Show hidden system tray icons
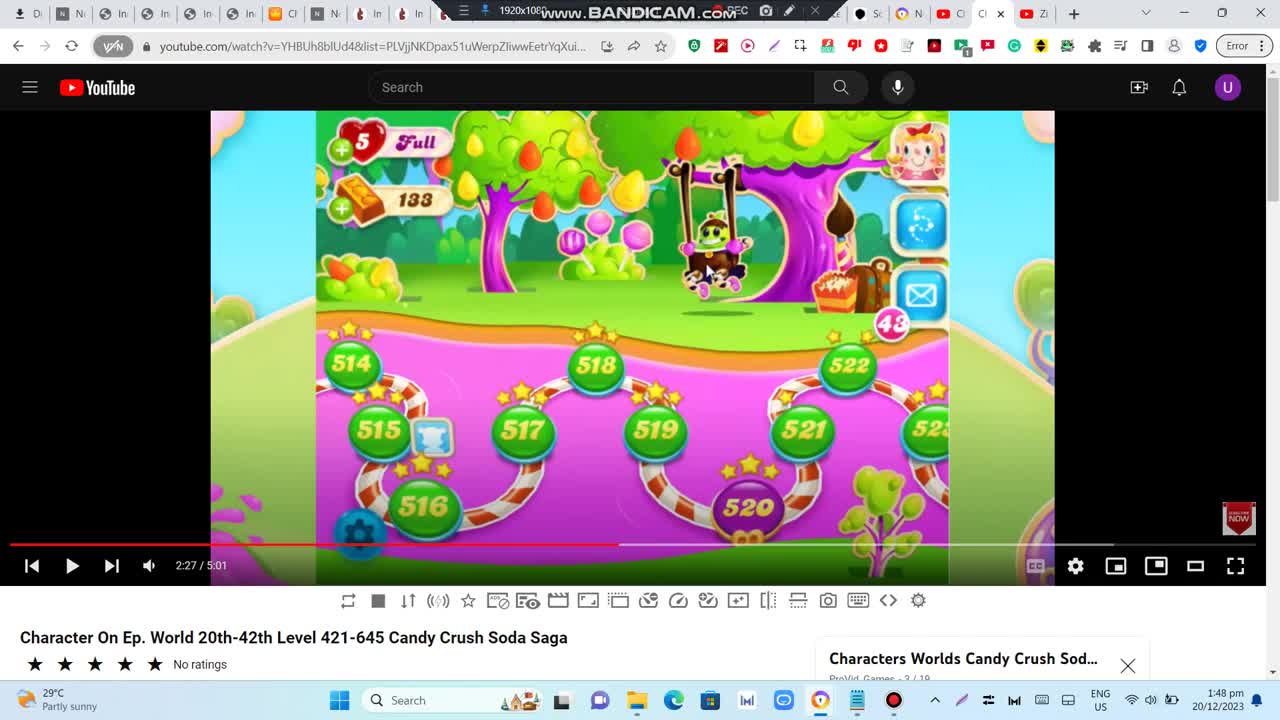This screenshot has height=720, width=1280. pyautogui.click(x=935, y=700)
